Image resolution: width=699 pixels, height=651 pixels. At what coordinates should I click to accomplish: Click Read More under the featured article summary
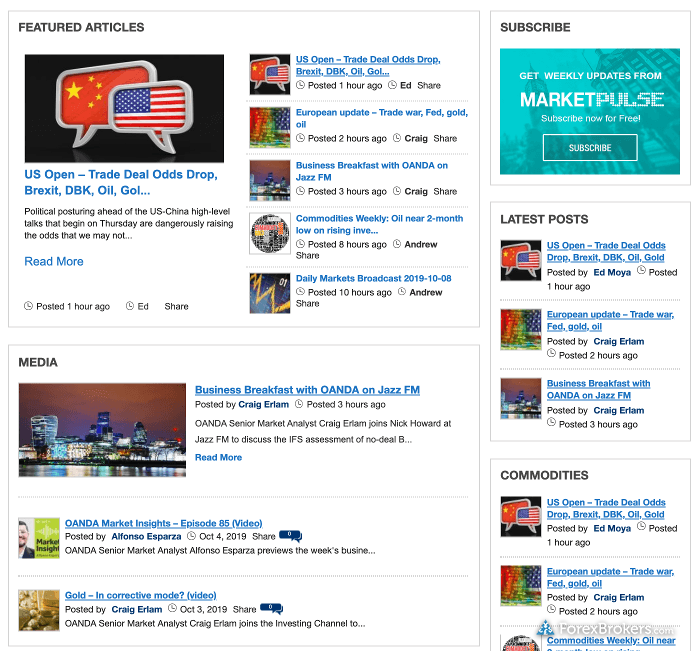(54, 261)
